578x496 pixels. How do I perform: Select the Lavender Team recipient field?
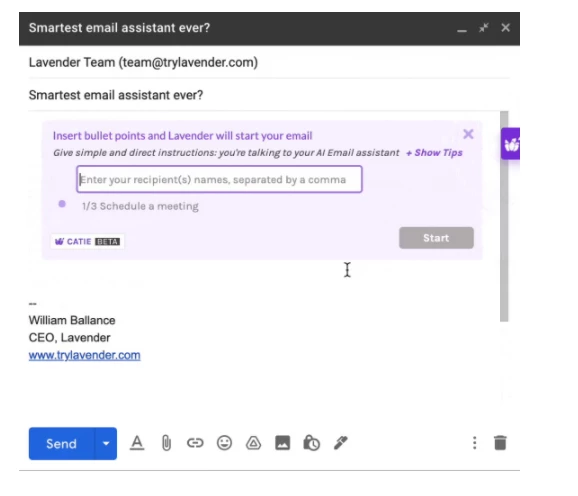pos(269,62)
